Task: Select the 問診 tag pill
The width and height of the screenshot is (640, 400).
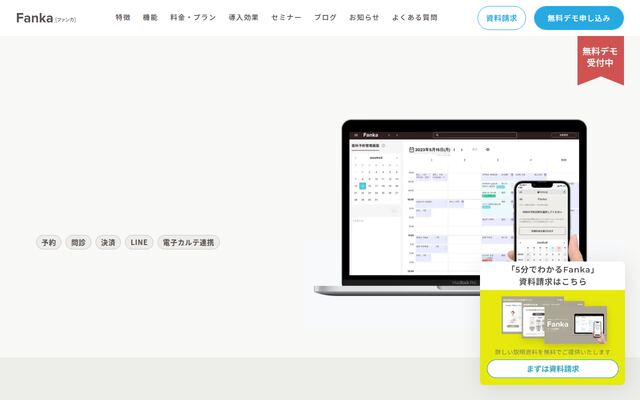Action: point(78,242)
